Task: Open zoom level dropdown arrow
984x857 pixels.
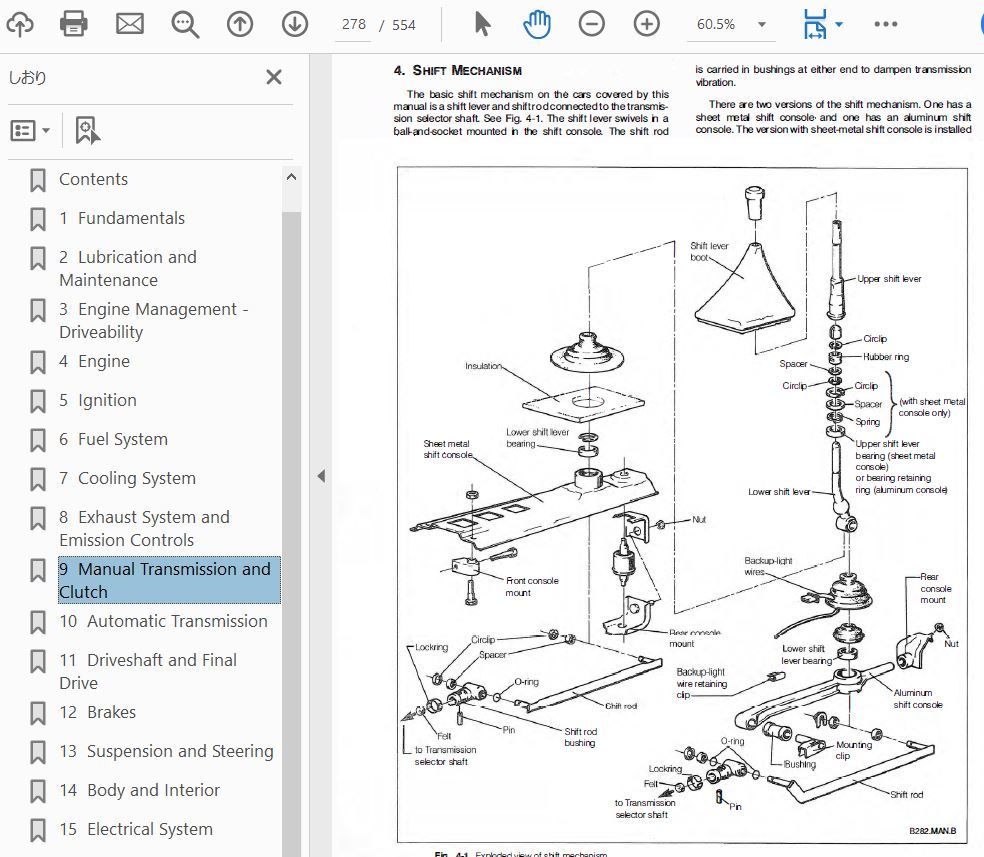Action: pos(762,25)
